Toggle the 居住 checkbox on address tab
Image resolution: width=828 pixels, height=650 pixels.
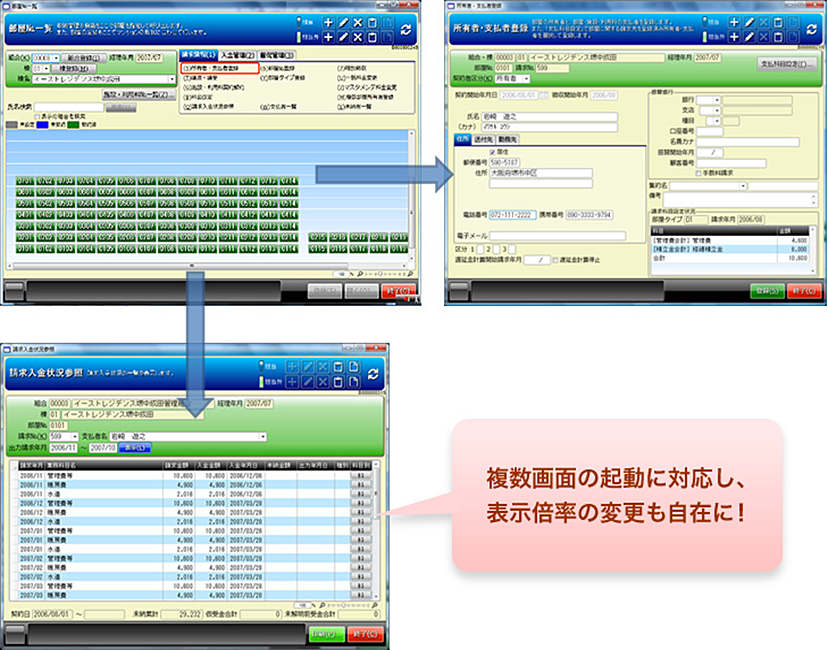point(492,152)
